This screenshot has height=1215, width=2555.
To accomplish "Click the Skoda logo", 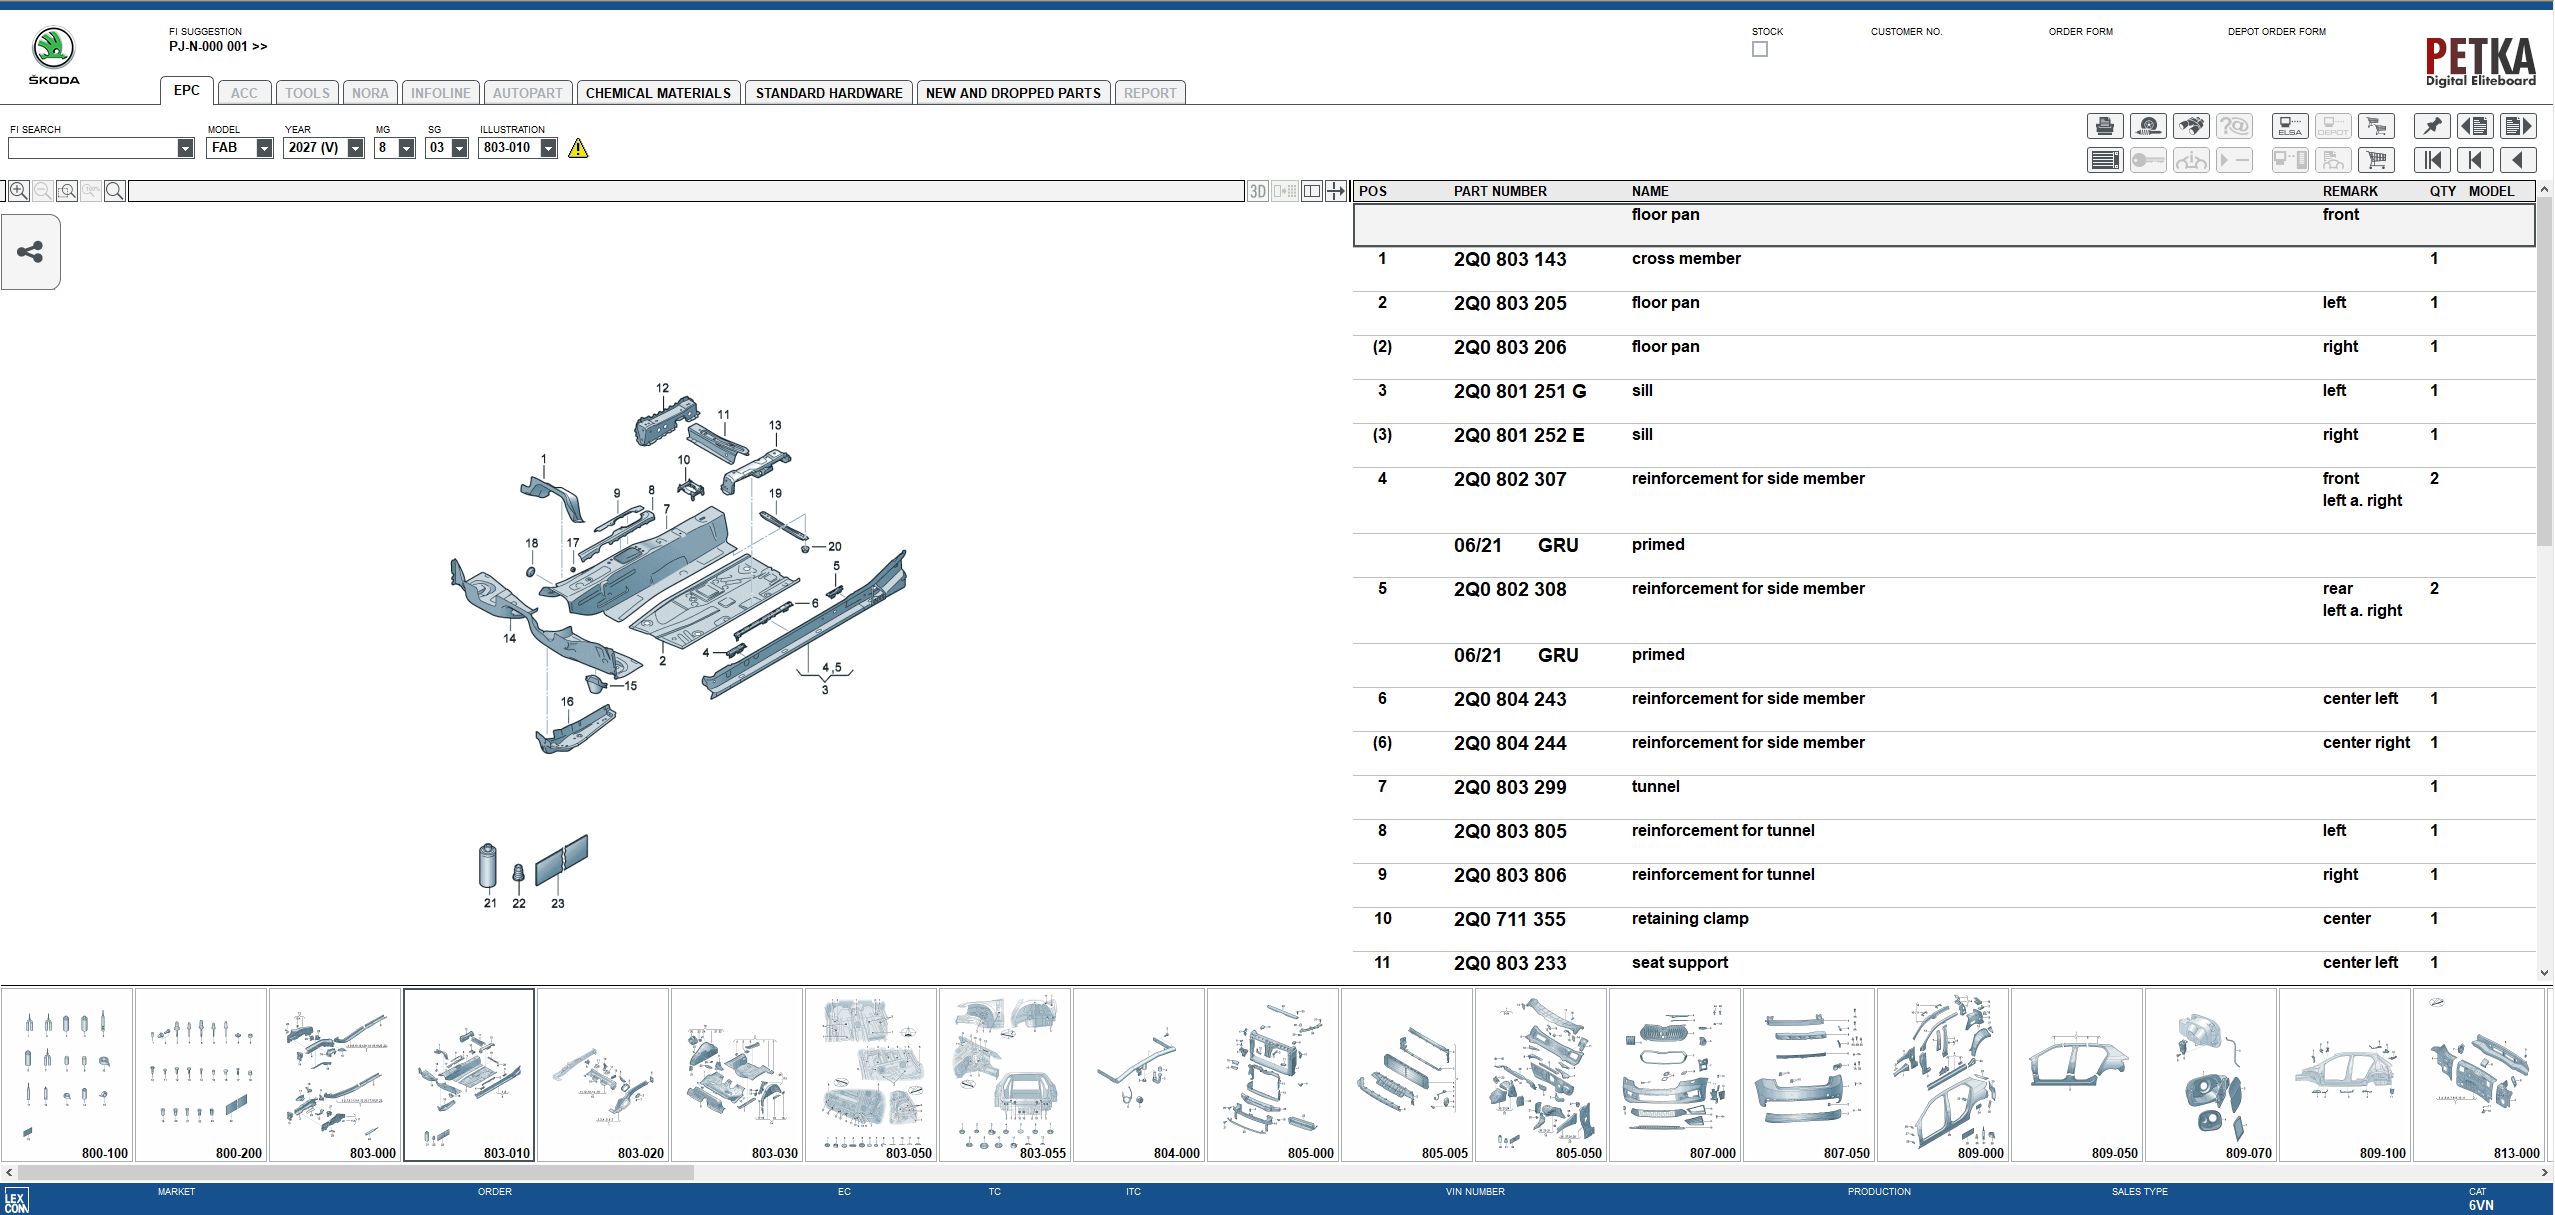I will click(53, 56).
